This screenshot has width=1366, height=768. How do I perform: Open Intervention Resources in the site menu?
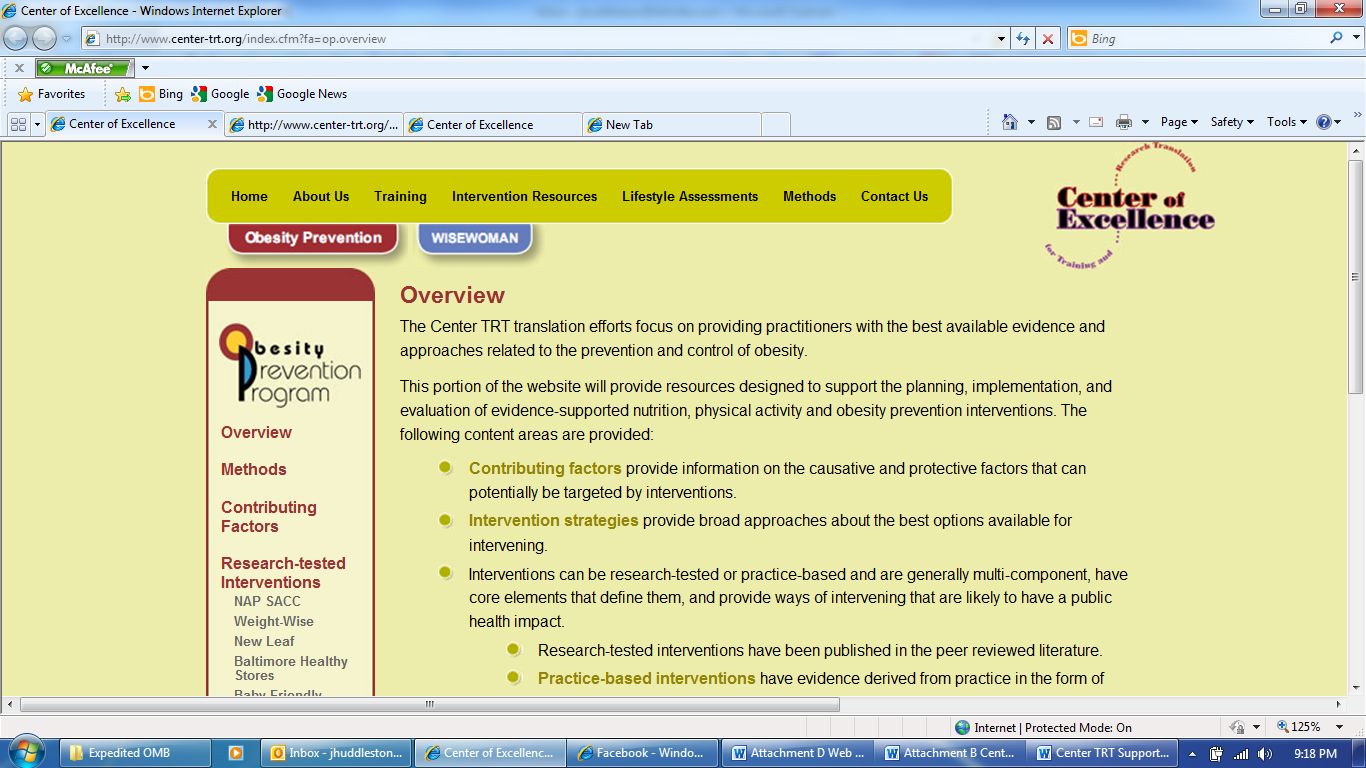[x=524, y=196]
